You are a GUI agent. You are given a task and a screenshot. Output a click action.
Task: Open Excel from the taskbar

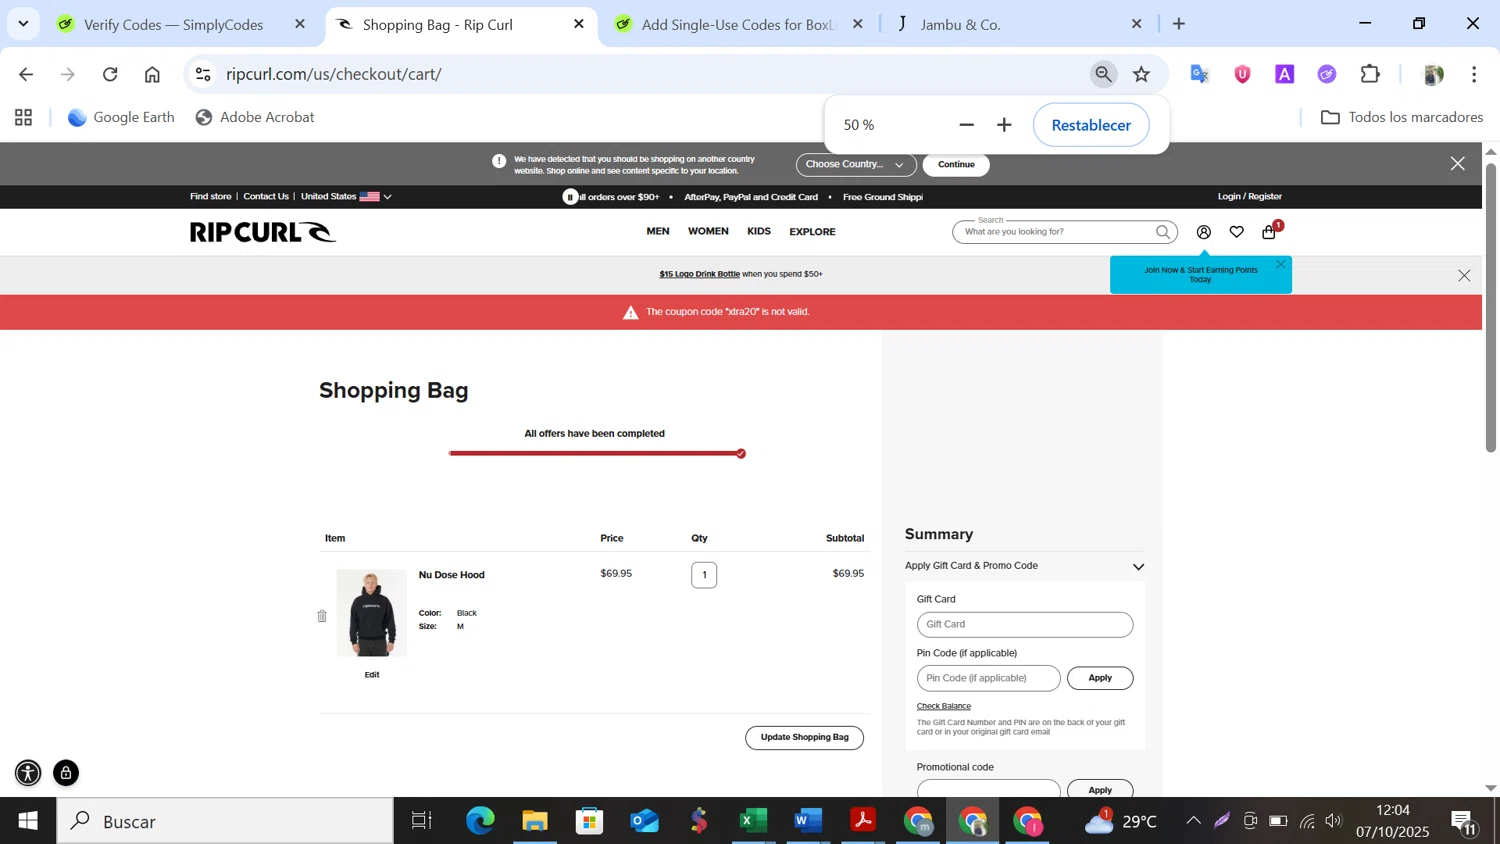(x=752, y=822)
